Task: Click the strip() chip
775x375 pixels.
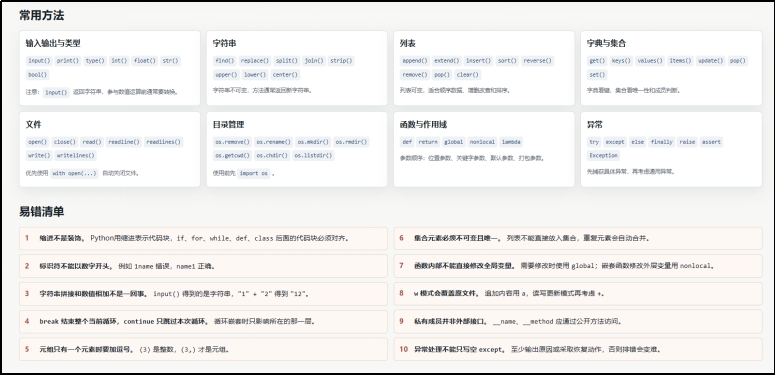Action: [x=341, y=61]
